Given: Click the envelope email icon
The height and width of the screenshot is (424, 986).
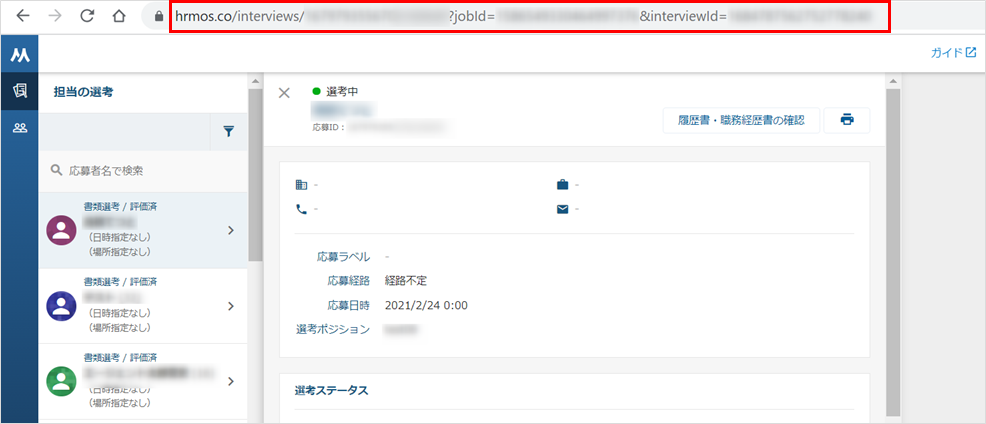Looking at the screenshot, I should coord(562,209).
